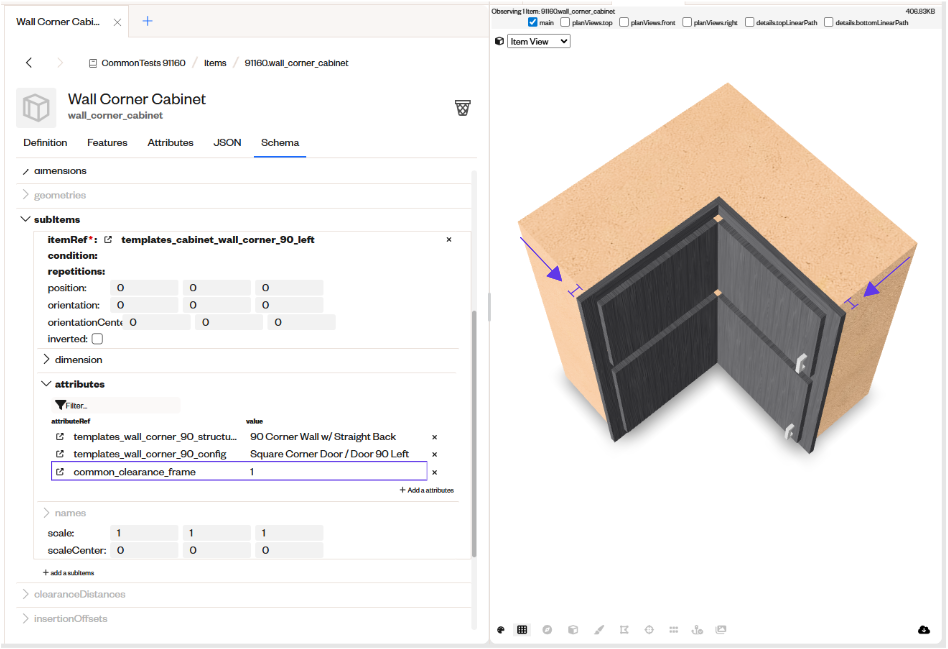Collapse the attributes subsection
The width and height of the screenshot is (948, 649).
click(47, 384)
